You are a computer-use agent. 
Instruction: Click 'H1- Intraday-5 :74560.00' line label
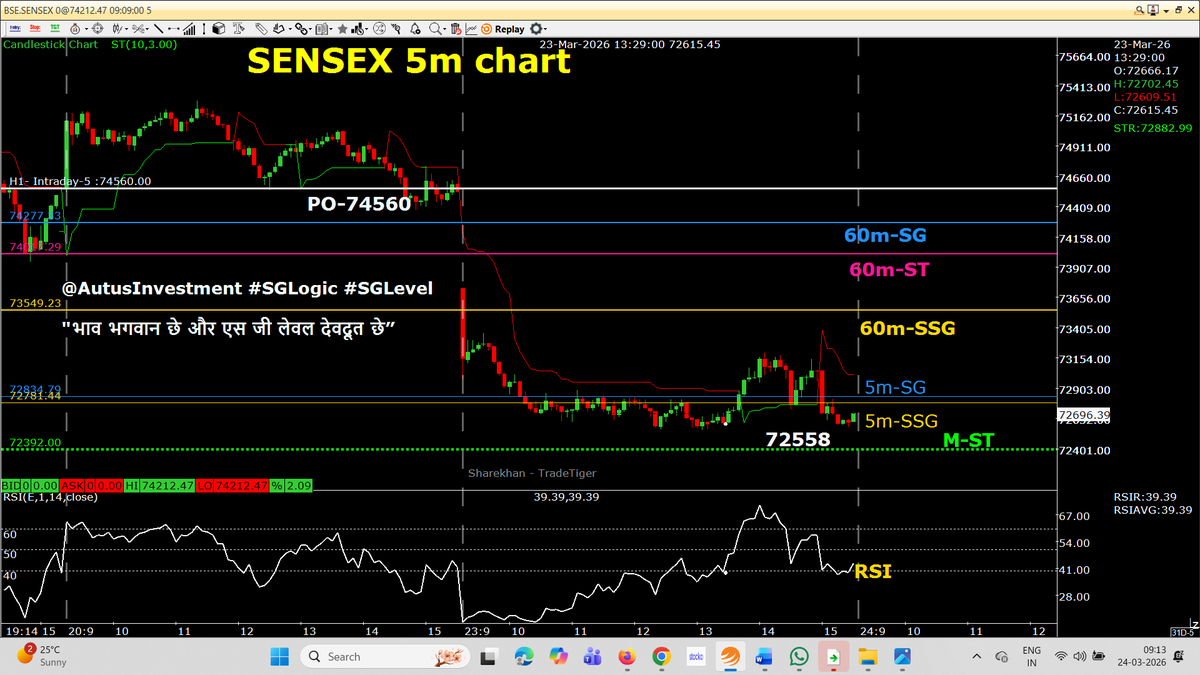pyautogui.click(x=80, y=181)
